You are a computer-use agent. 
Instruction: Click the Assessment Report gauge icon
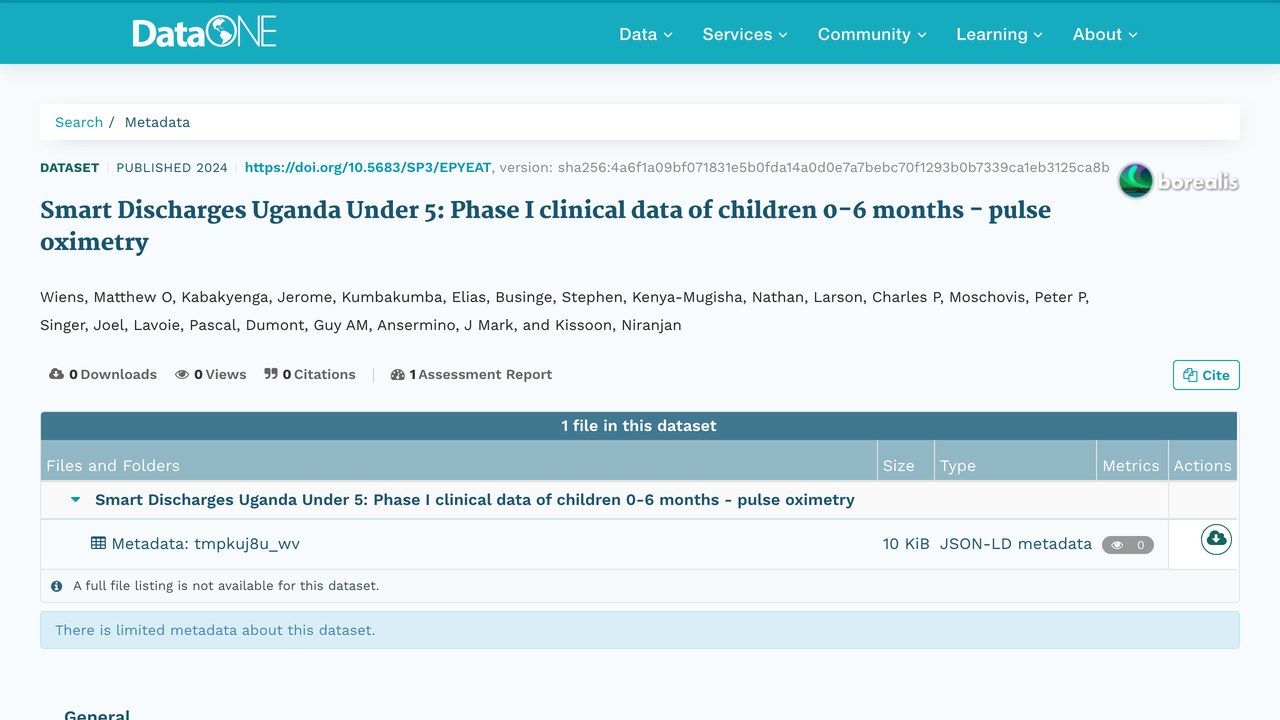[x=398, y=374]
